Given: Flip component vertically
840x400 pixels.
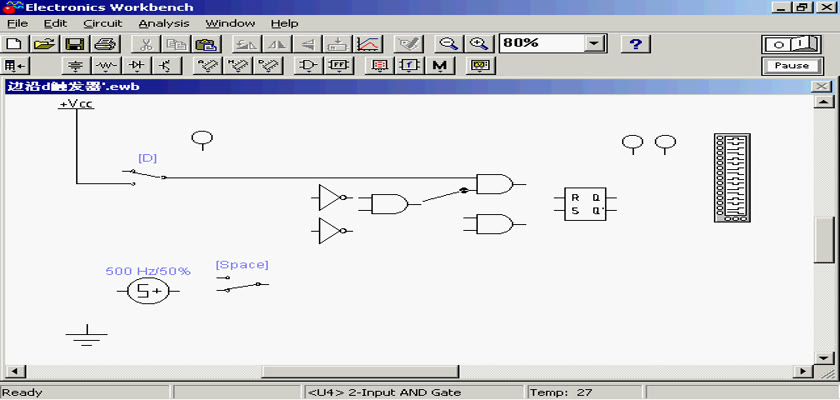Looking at the screenshot, I should [x=308, y=43].
